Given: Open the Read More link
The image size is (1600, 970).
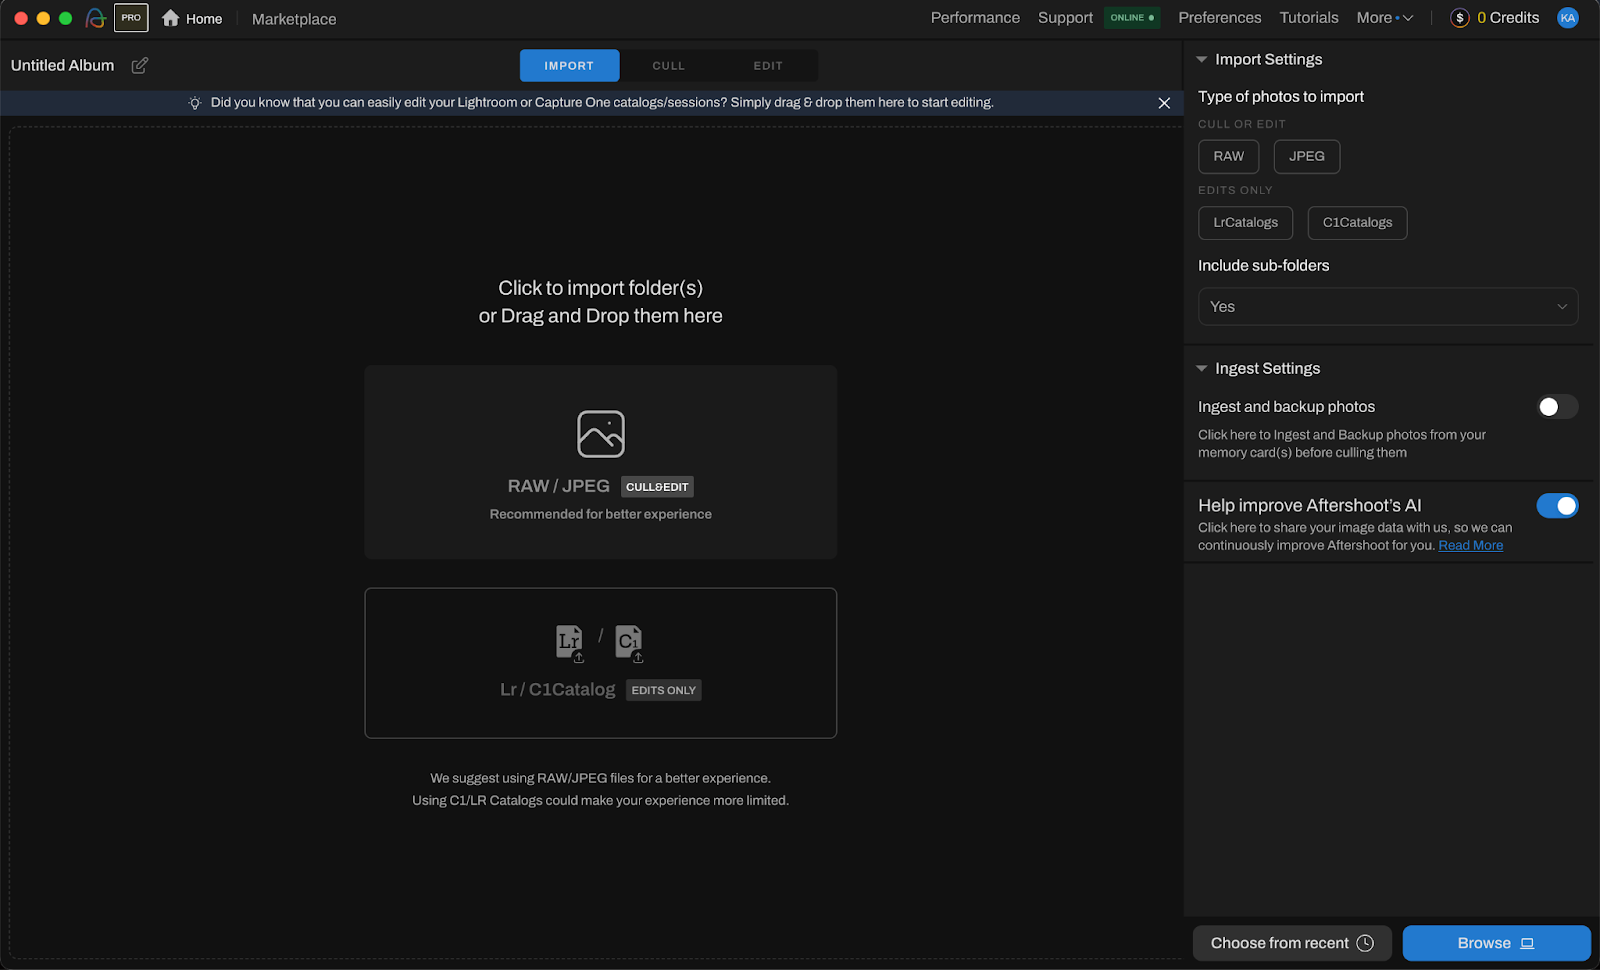Looking at the screenshot, I should (x=1470, y=546).
